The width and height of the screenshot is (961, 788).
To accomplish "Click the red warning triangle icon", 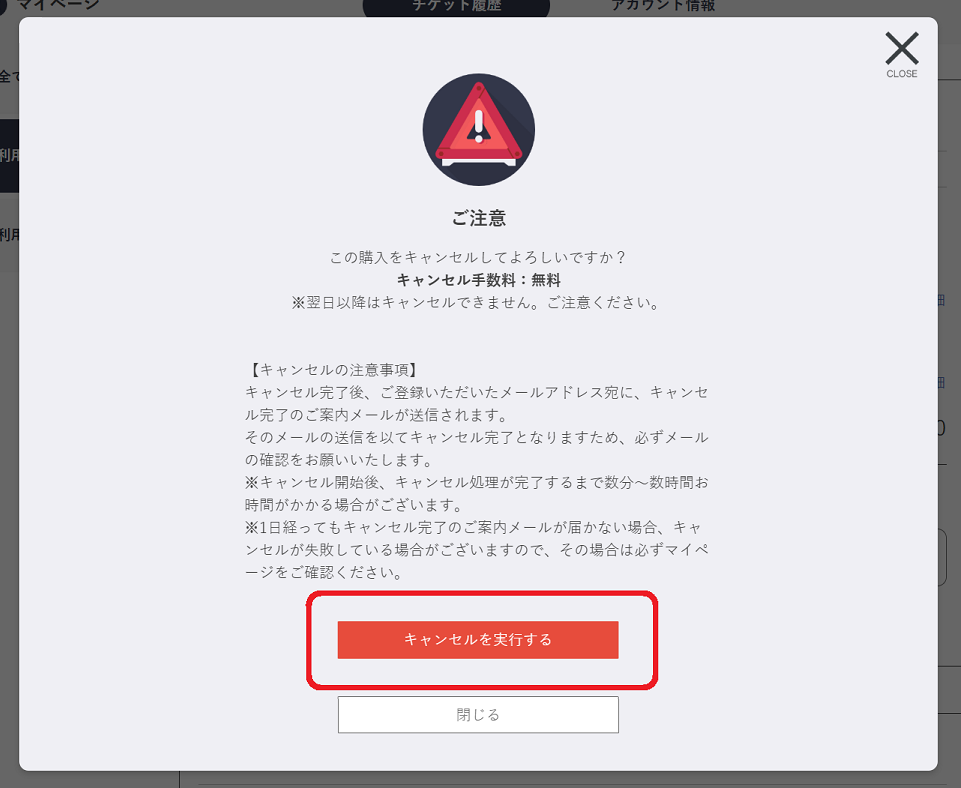I will pyautogui.click(x=479, y=122).
